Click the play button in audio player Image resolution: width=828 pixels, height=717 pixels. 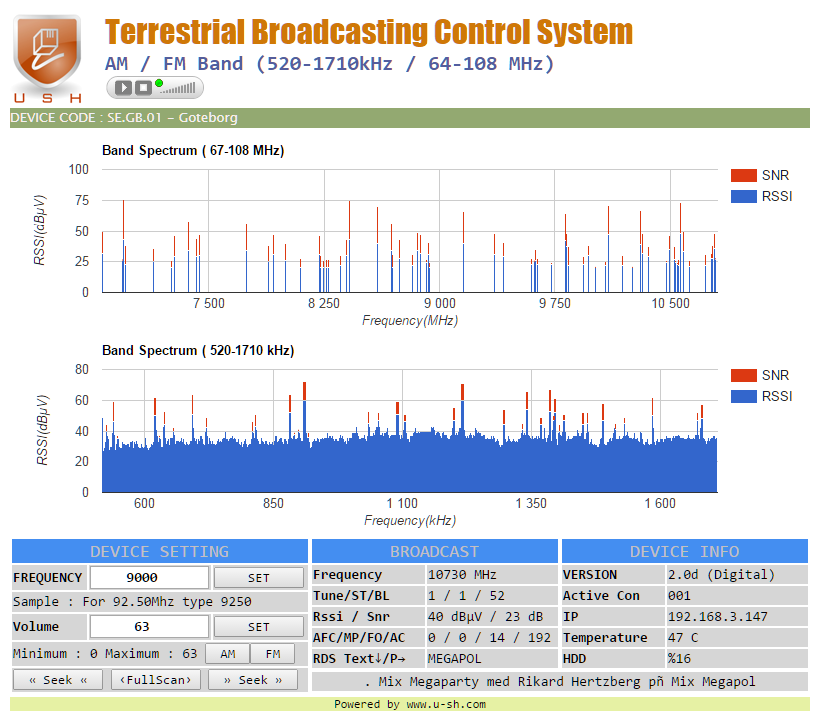pos(124,88)
